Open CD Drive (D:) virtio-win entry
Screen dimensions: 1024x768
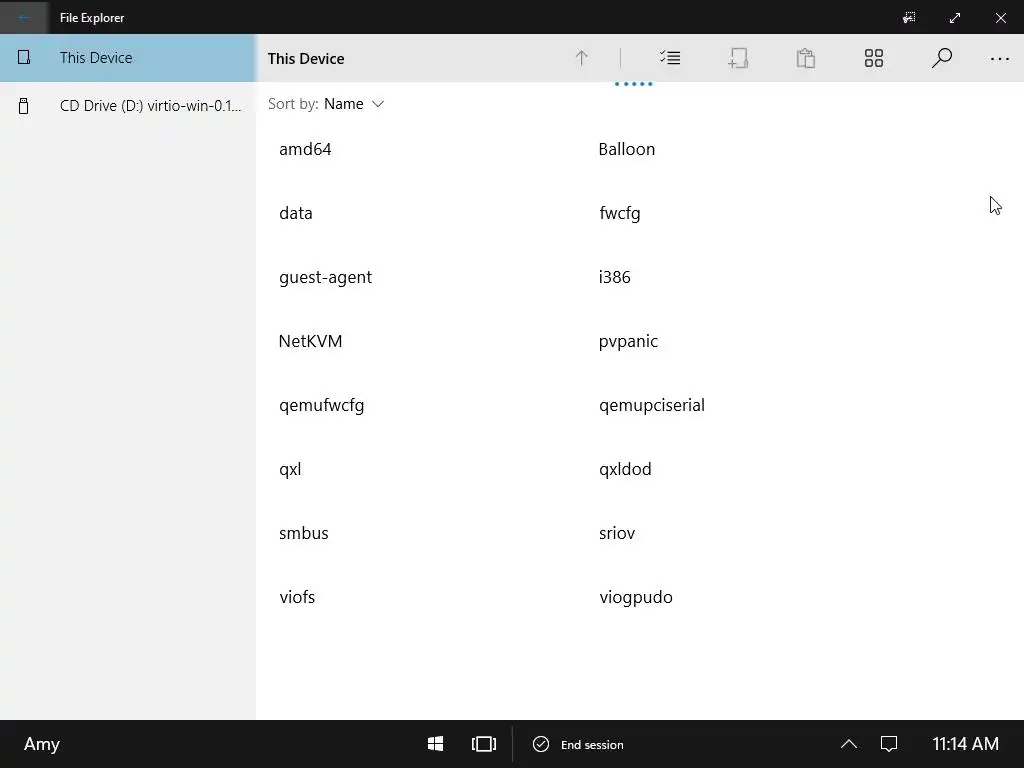coord(127,105)
